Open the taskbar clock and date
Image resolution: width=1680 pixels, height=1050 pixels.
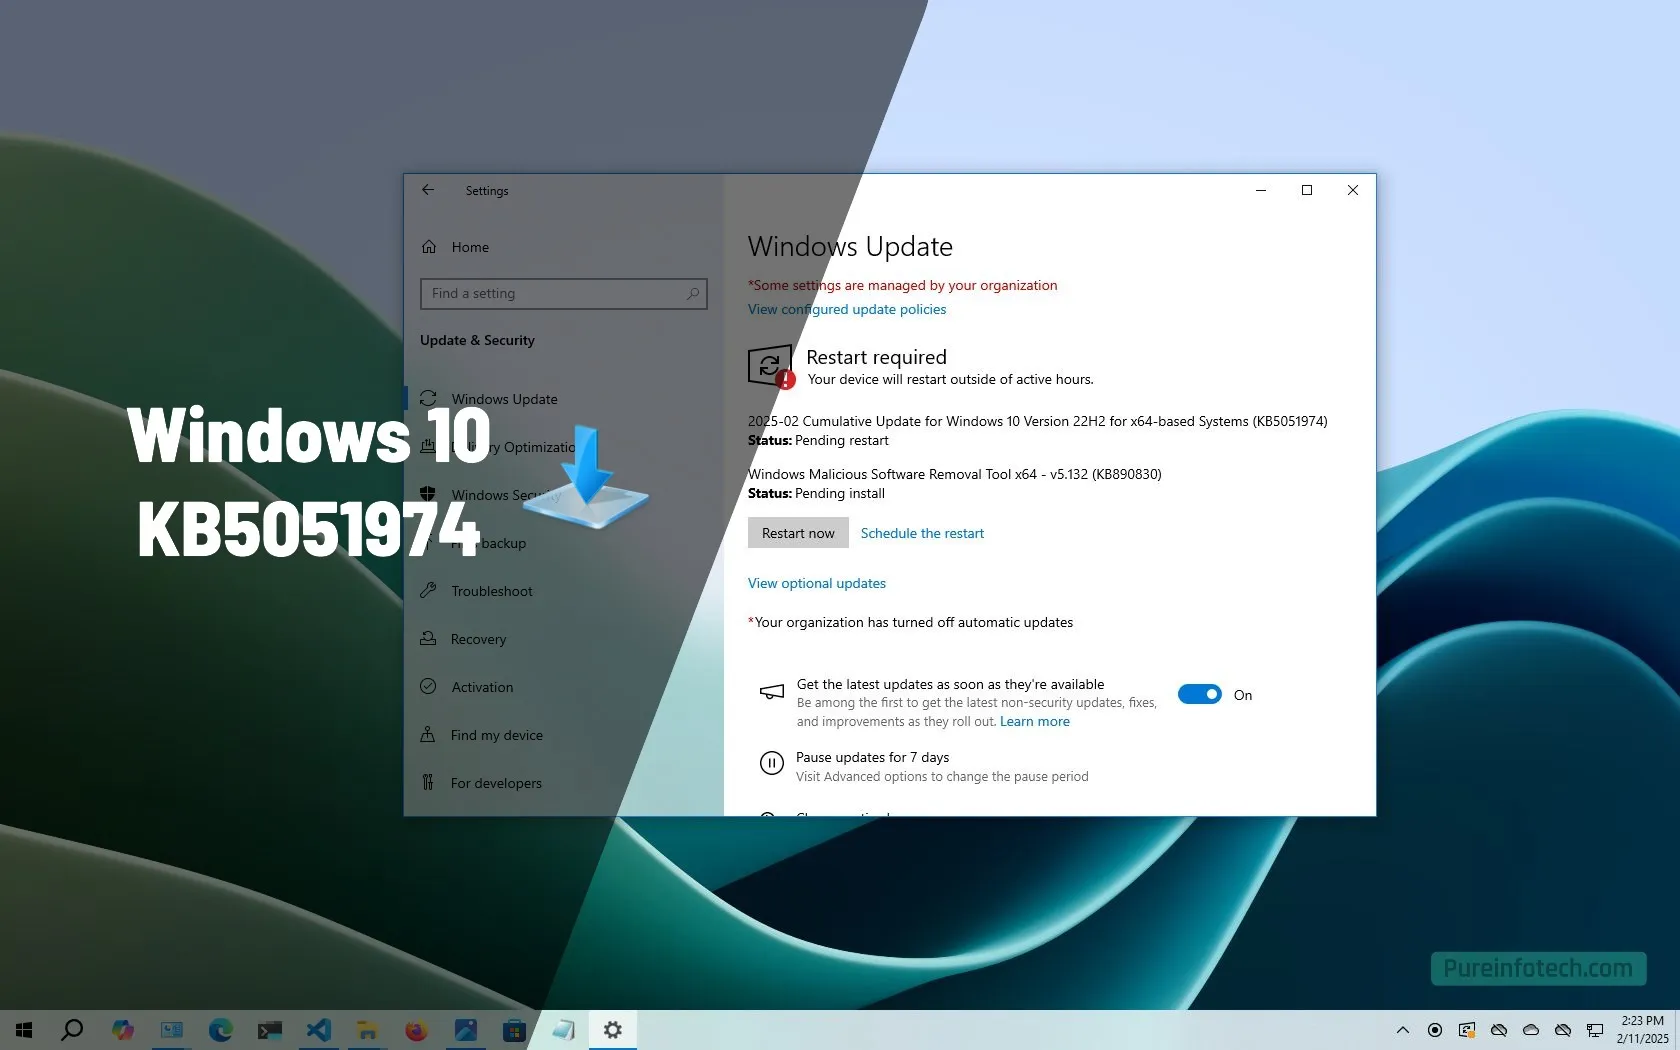[x=1642, y=1030]
